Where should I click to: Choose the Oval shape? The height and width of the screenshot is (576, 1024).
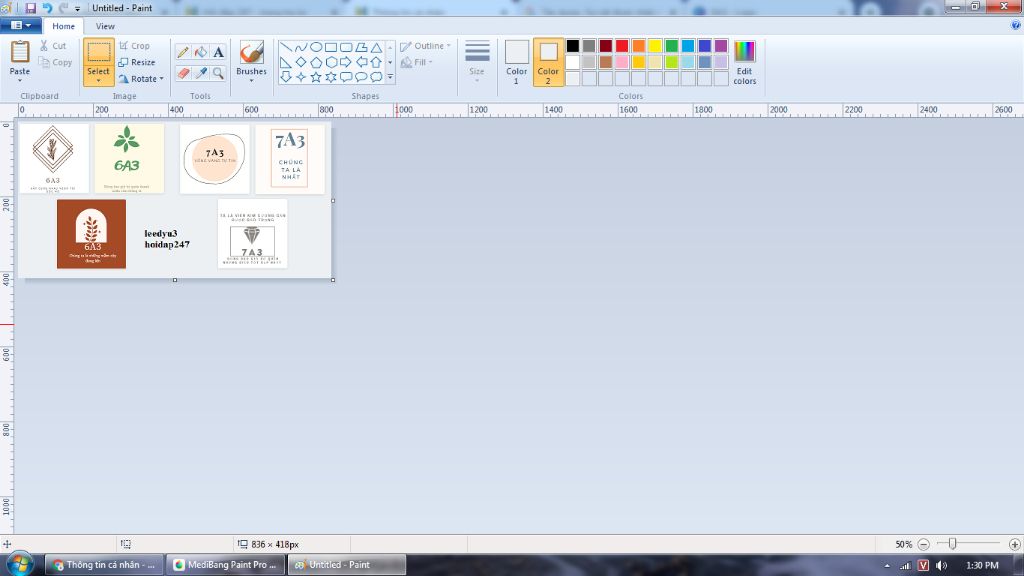tap(315, 47)
